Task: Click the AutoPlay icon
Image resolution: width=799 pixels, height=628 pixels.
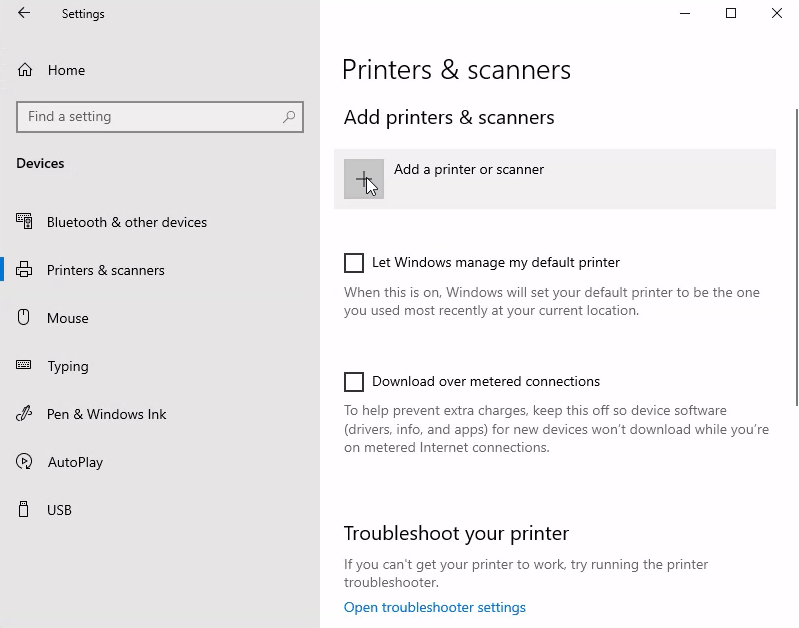Action: point(24,461)
